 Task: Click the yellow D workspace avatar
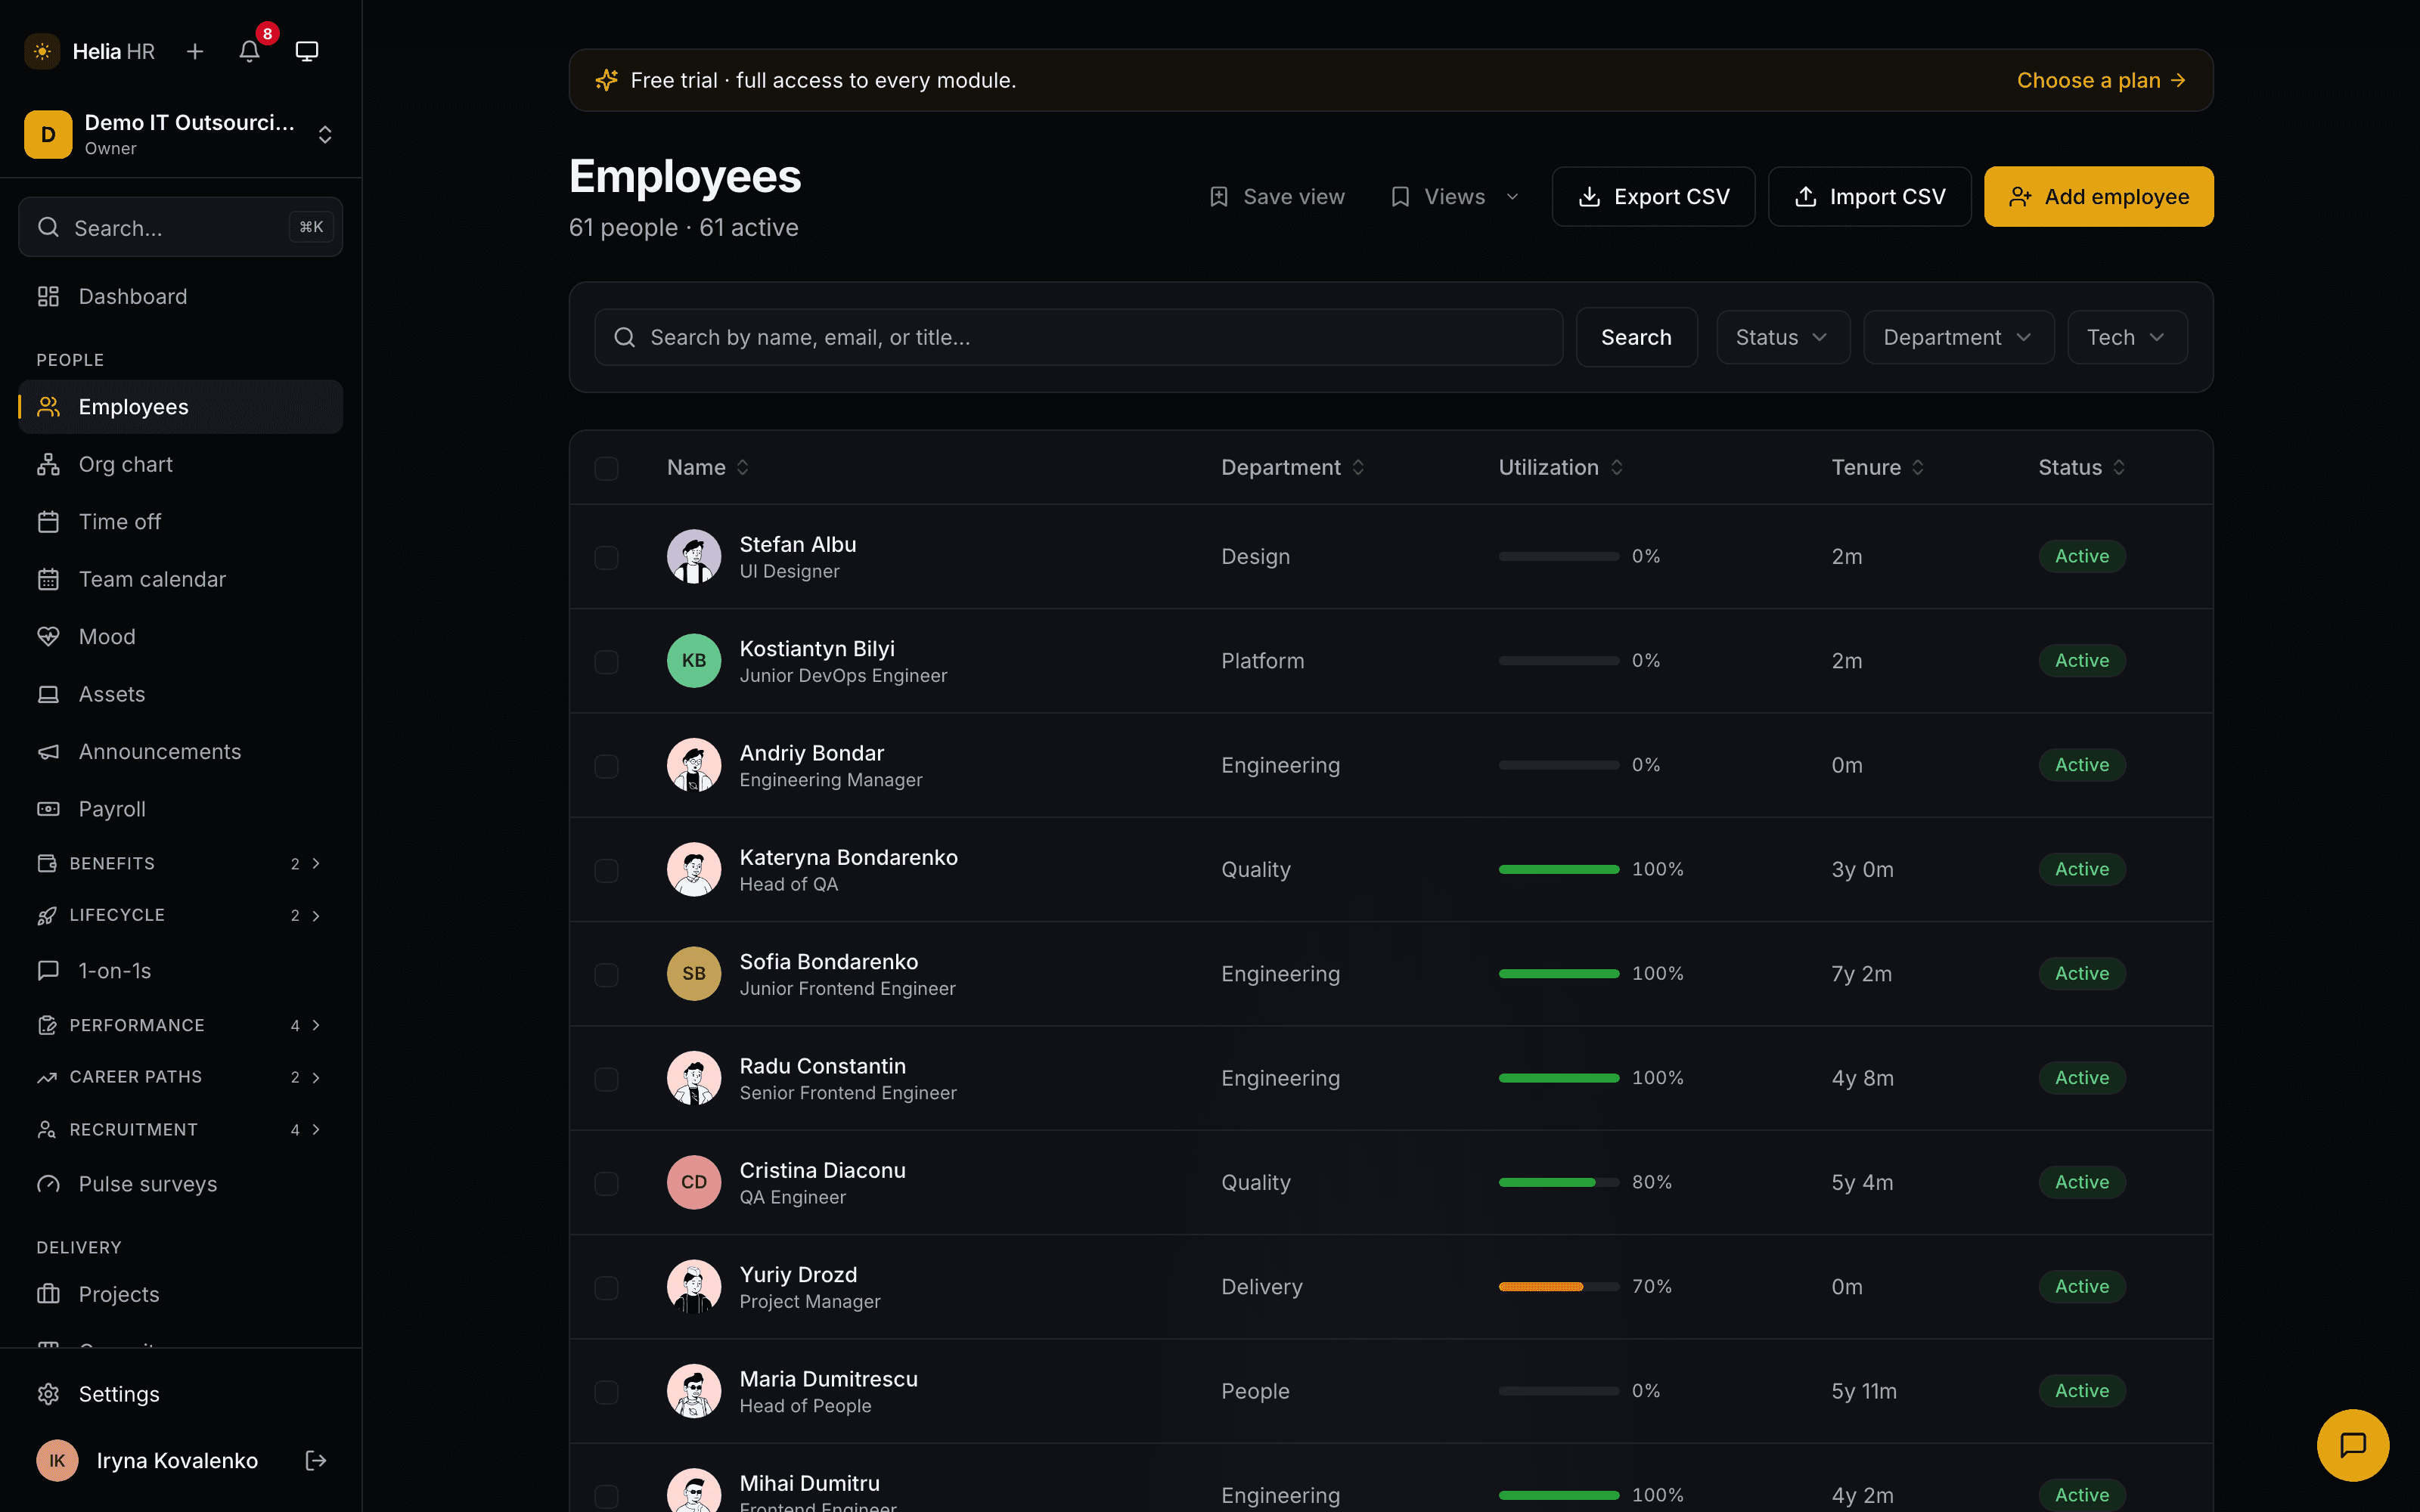tap(48, 134)
